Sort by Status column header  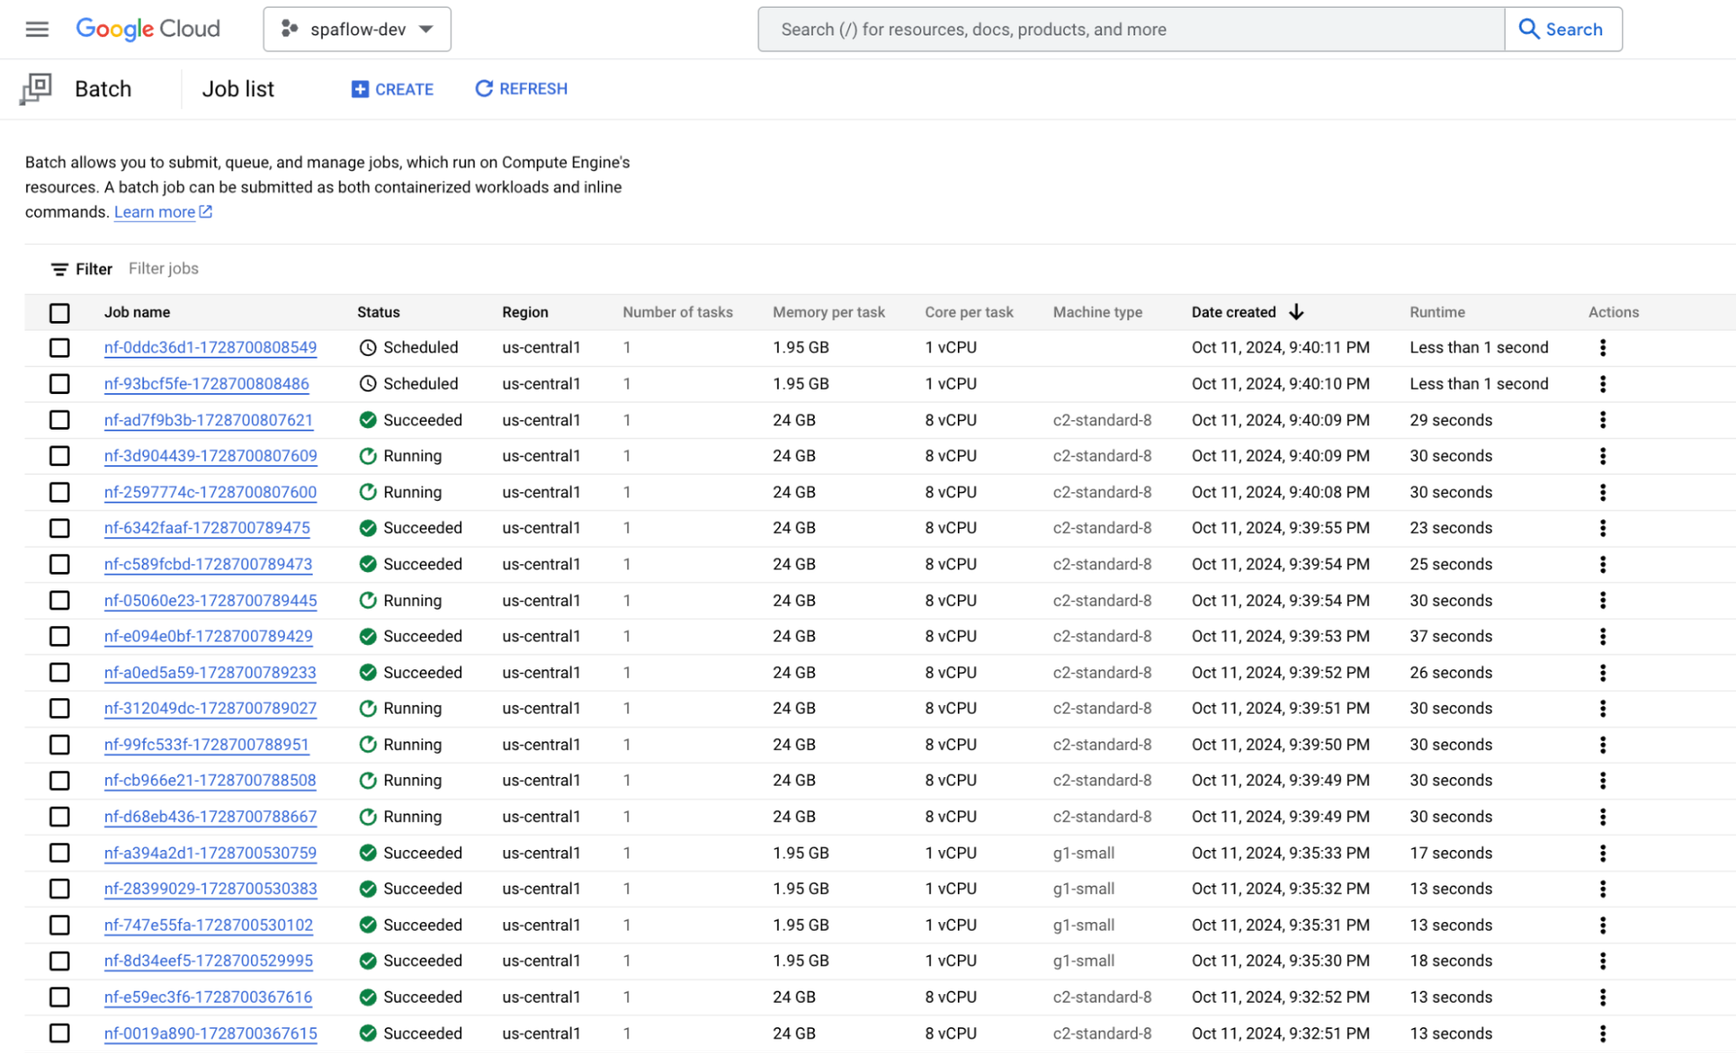[378, 312]
